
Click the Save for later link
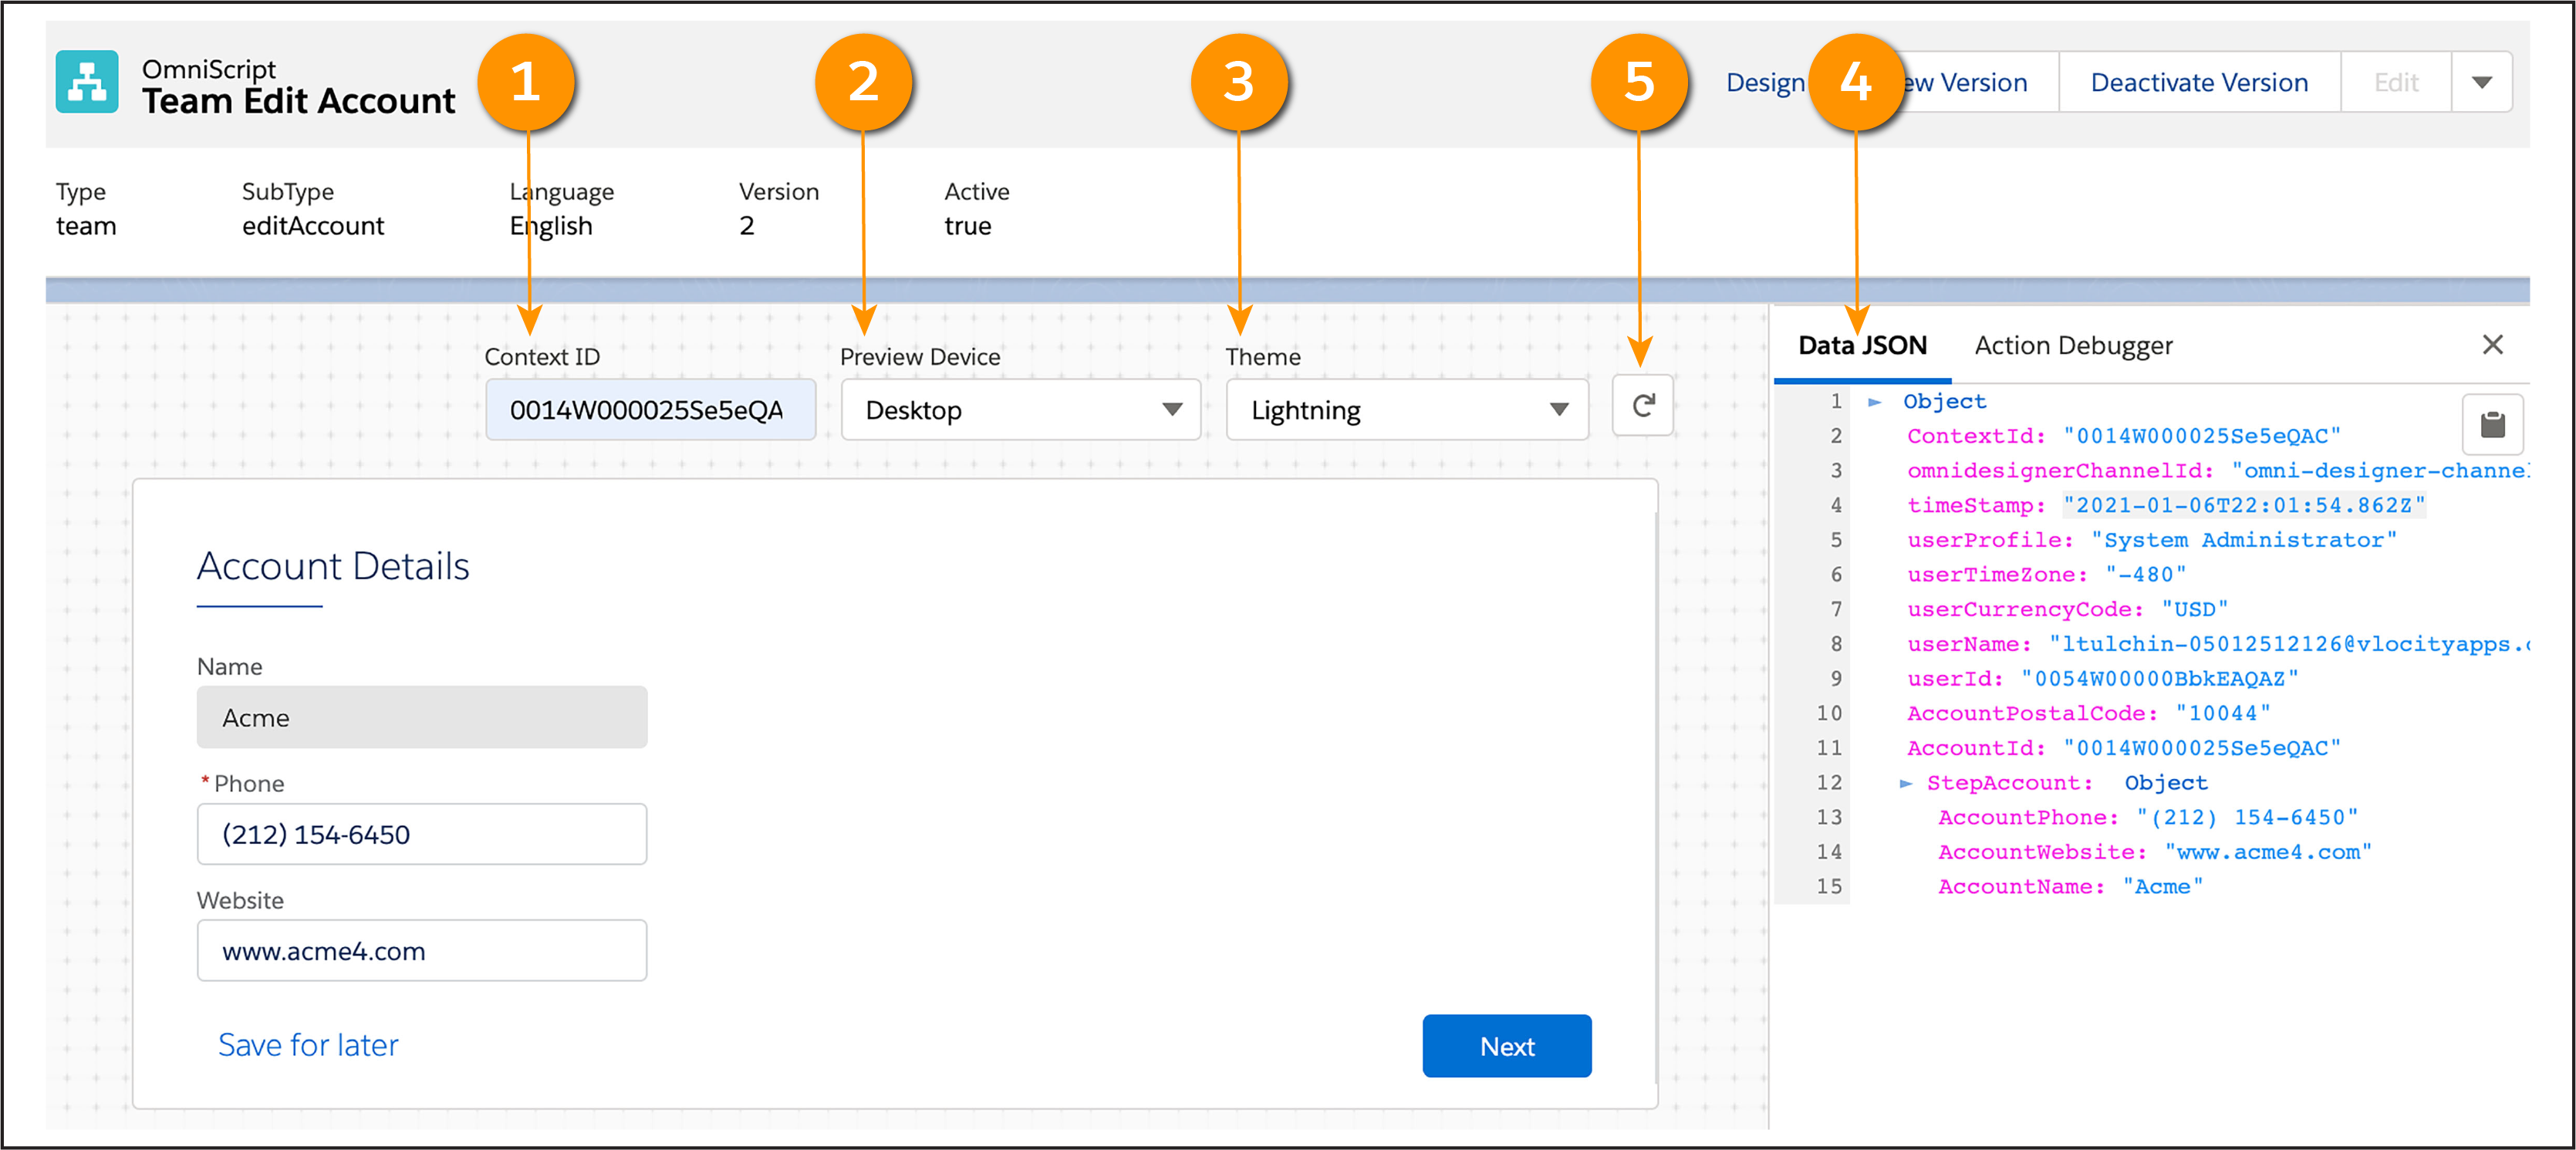click(x=308, y=1045)
